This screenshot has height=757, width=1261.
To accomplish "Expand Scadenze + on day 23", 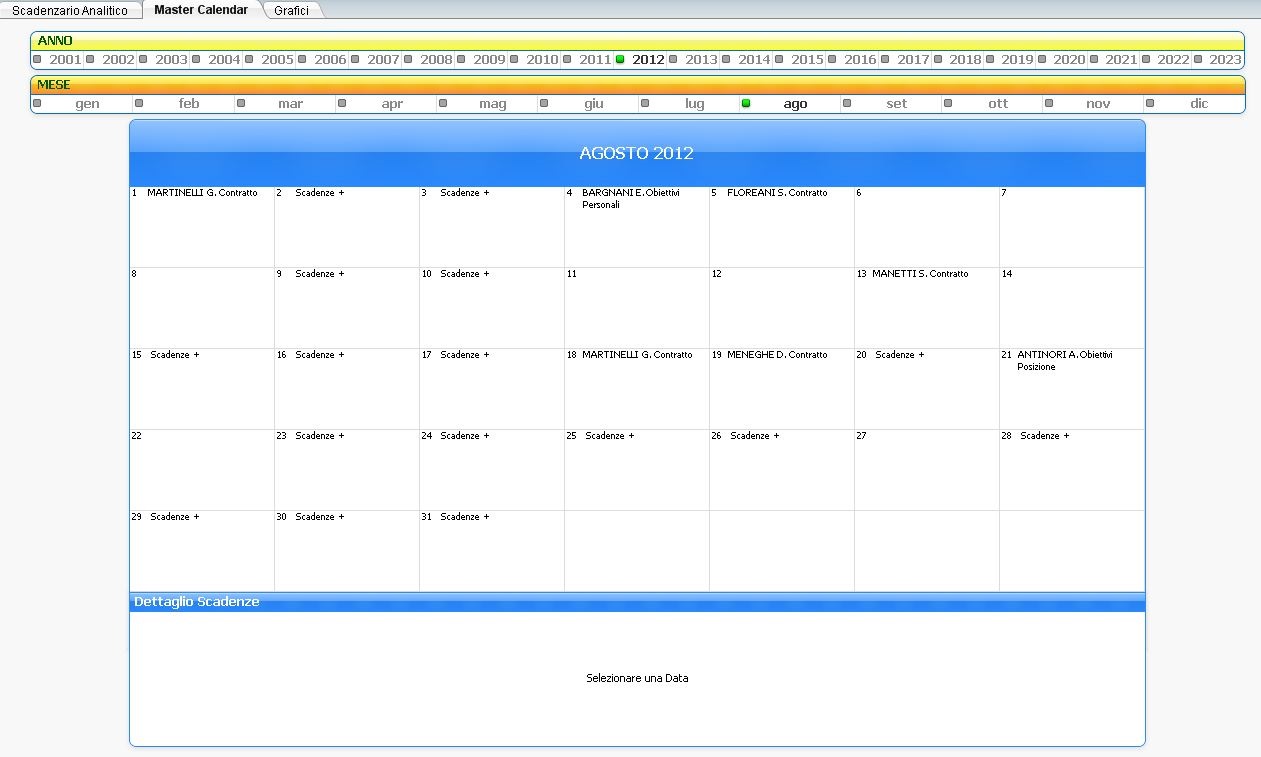I will click(320, 436).
